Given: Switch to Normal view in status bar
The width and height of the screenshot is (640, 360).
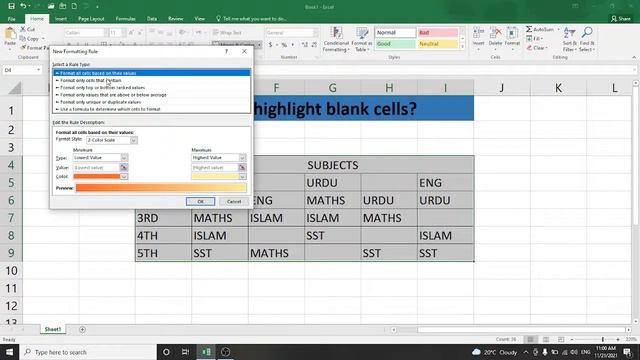Looking at the screenshot, I should tap(530, 339).
